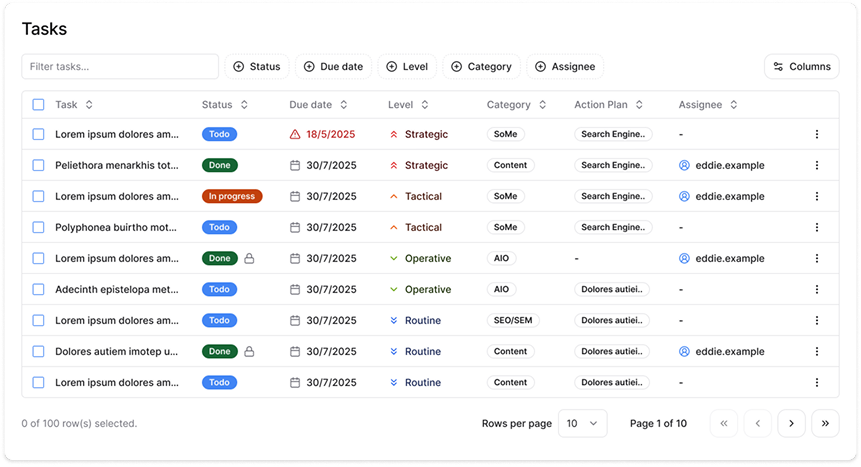Open the Columns visibility dropdown
The height and width of the screenshot is (467, 861).
801,67
